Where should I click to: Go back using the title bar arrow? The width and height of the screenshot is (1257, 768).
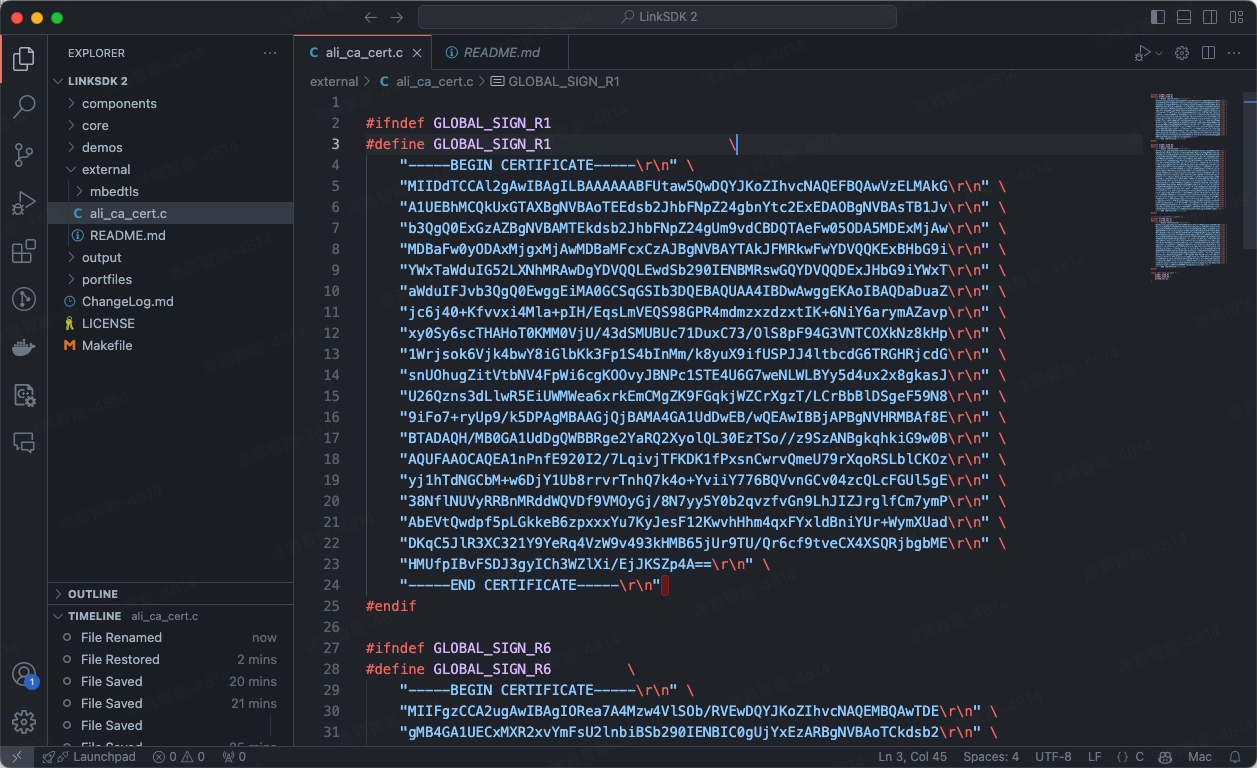click(x=371, y=17)
